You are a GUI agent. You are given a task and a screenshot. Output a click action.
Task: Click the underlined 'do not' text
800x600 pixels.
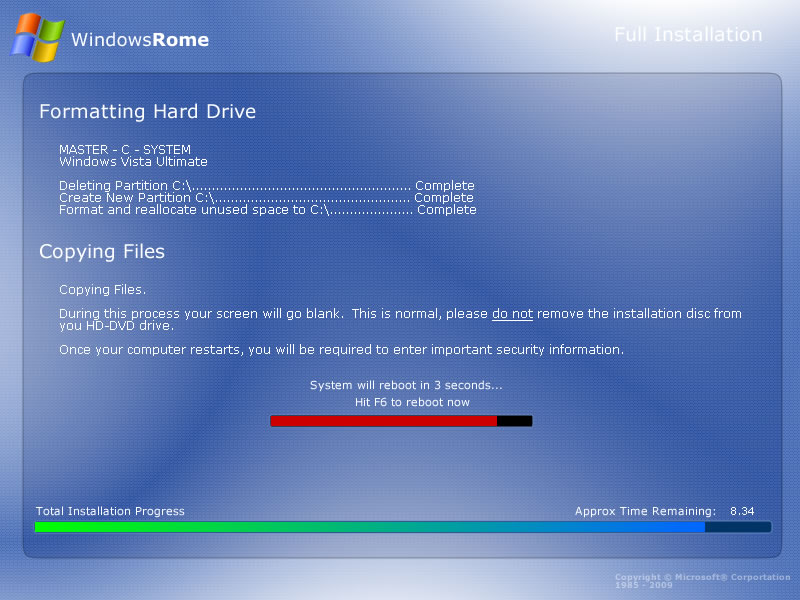tap(512, 314)
